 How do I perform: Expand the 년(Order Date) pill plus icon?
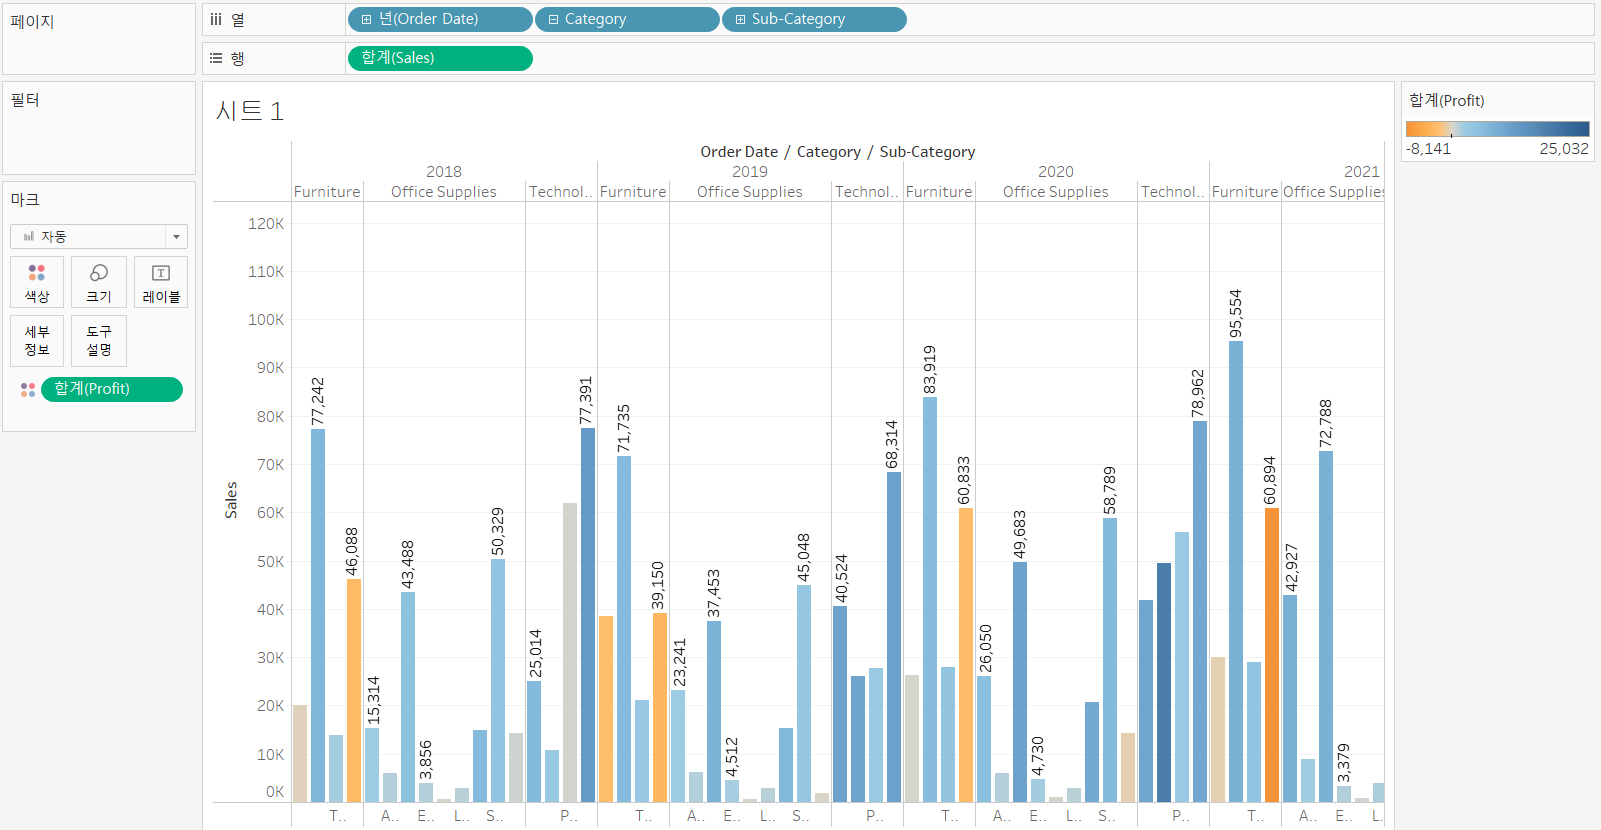click(x=367, y=19)
